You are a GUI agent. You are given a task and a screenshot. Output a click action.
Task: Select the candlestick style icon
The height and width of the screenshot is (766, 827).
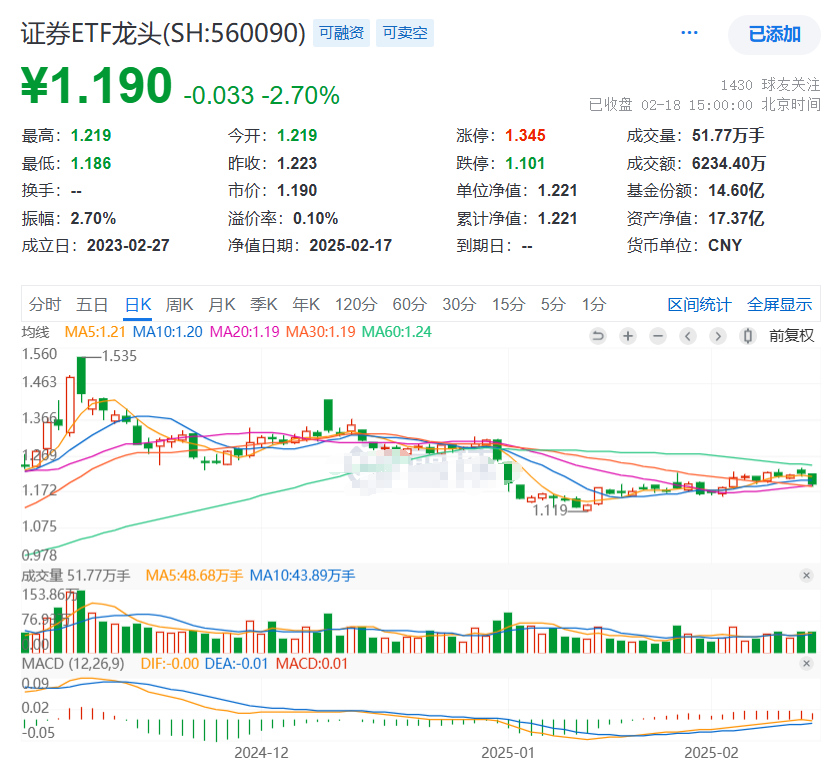(x=746, y=336)
